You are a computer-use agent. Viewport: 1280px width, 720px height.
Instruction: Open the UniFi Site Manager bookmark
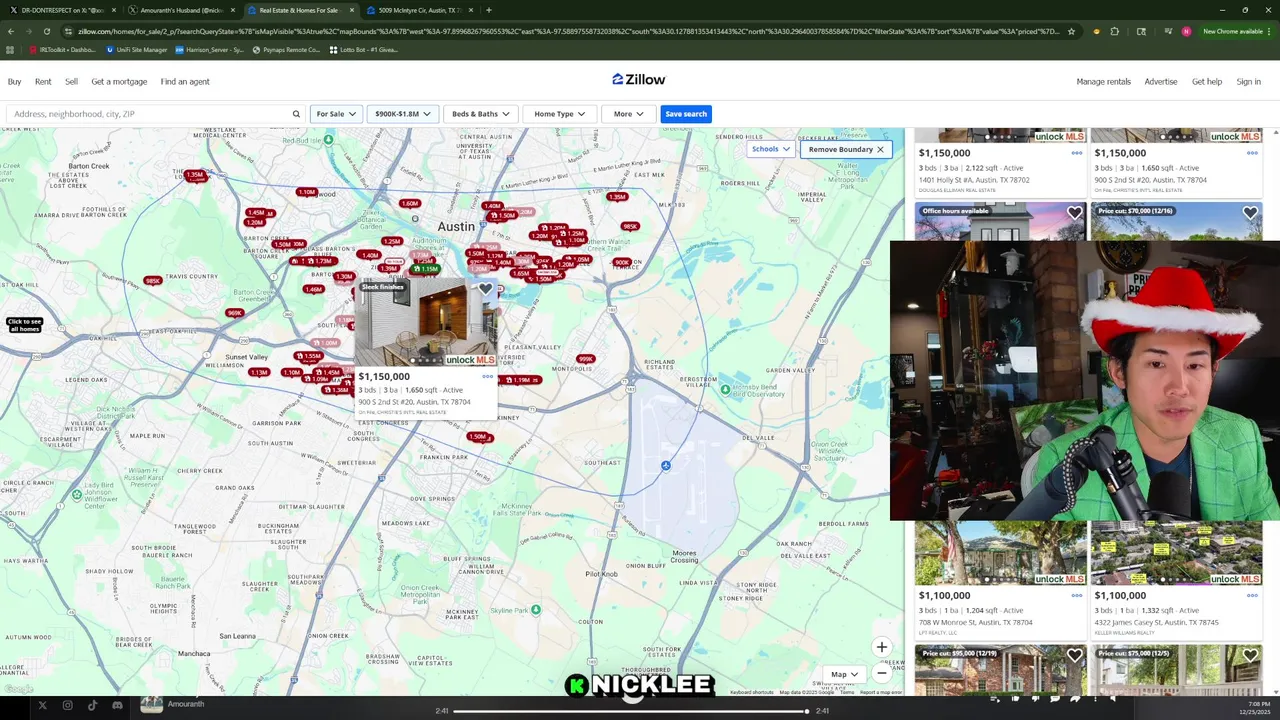point(136,49)
